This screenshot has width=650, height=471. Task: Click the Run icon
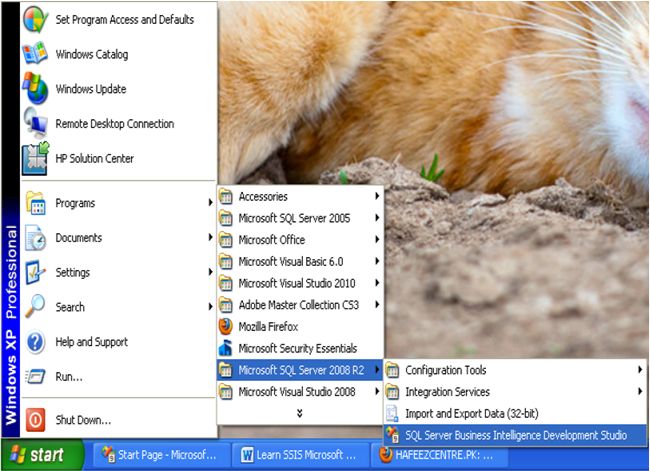(x=36, y=376)
